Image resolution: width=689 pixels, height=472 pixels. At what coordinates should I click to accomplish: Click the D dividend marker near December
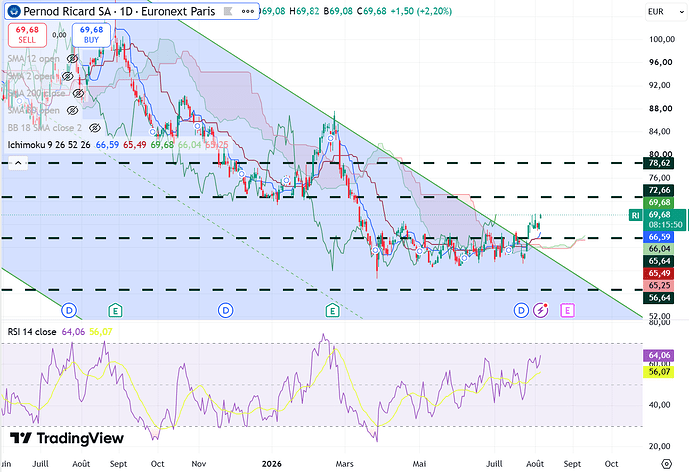tap(225, 310)
